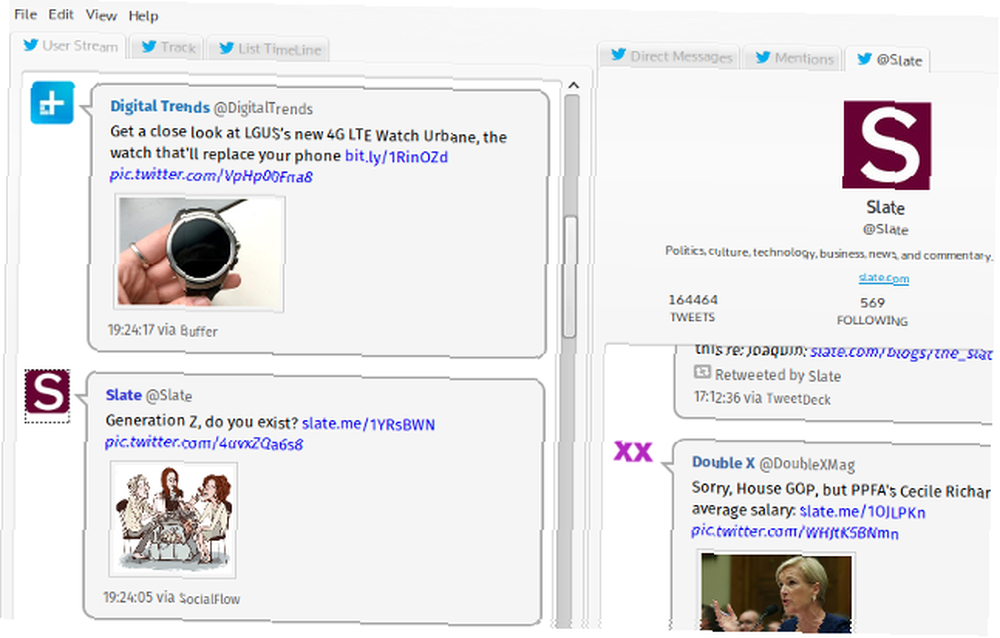This screenshot has width=1000, height=638.
Task: Open the Double X author name
Action: pyautogui.click(x=723, y=463)
